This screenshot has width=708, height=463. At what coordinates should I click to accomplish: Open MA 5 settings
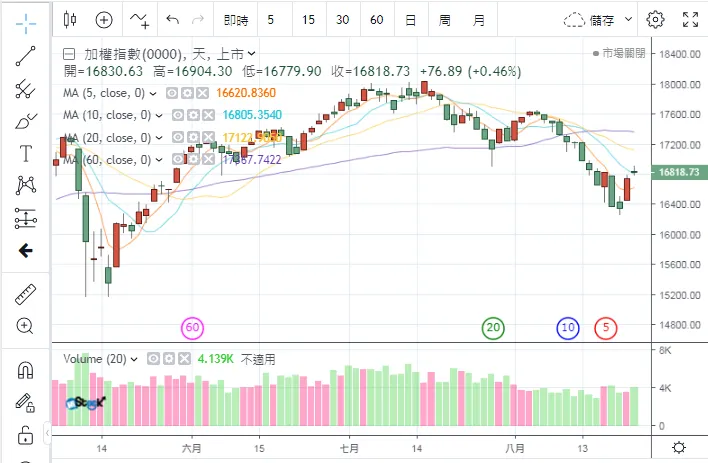[x=187, y=94]
